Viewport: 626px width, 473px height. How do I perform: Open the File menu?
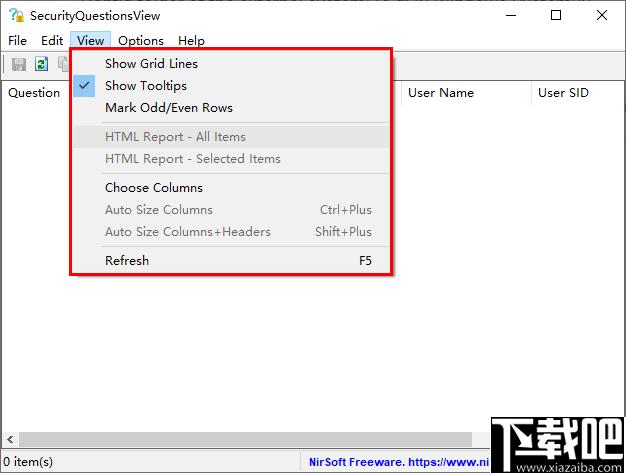tap(18, 41)
